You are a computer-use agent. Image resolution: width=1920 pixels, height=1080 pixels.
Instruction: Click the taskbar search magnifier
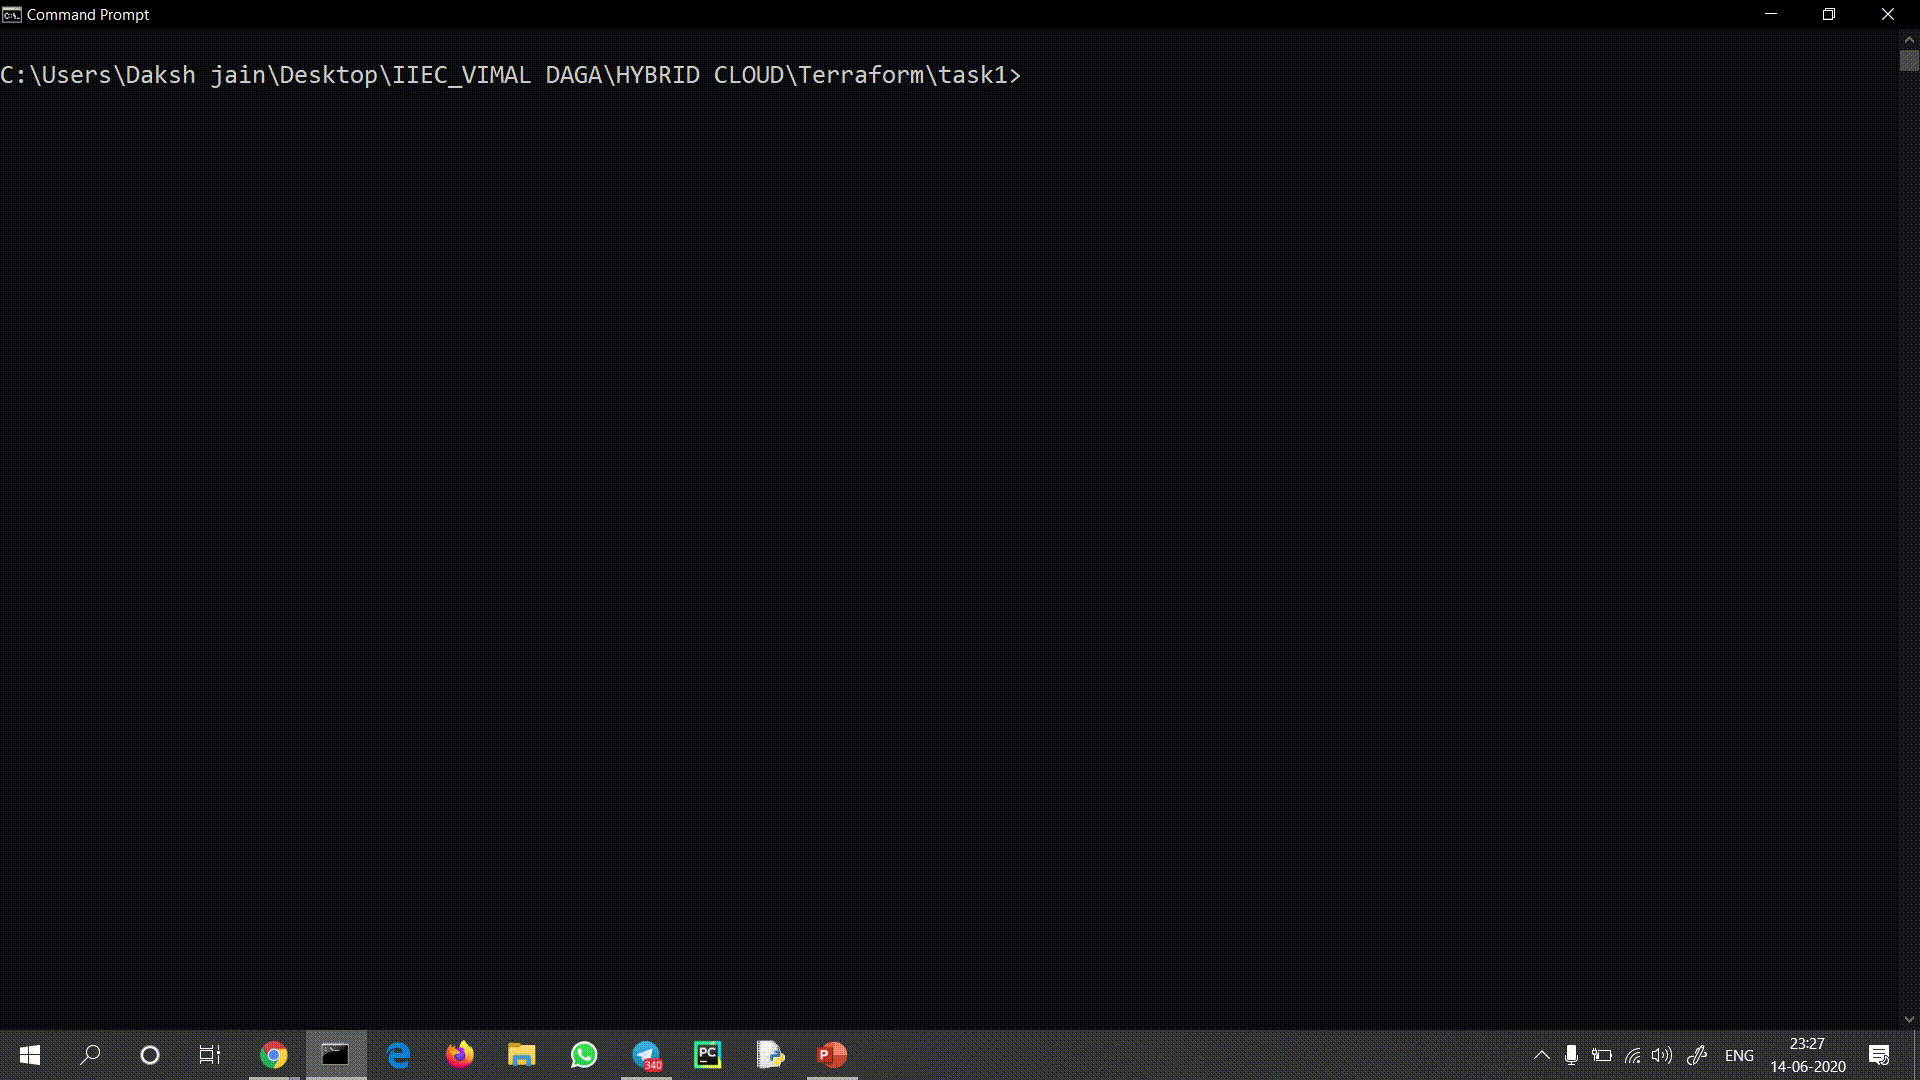point(90,1055)
